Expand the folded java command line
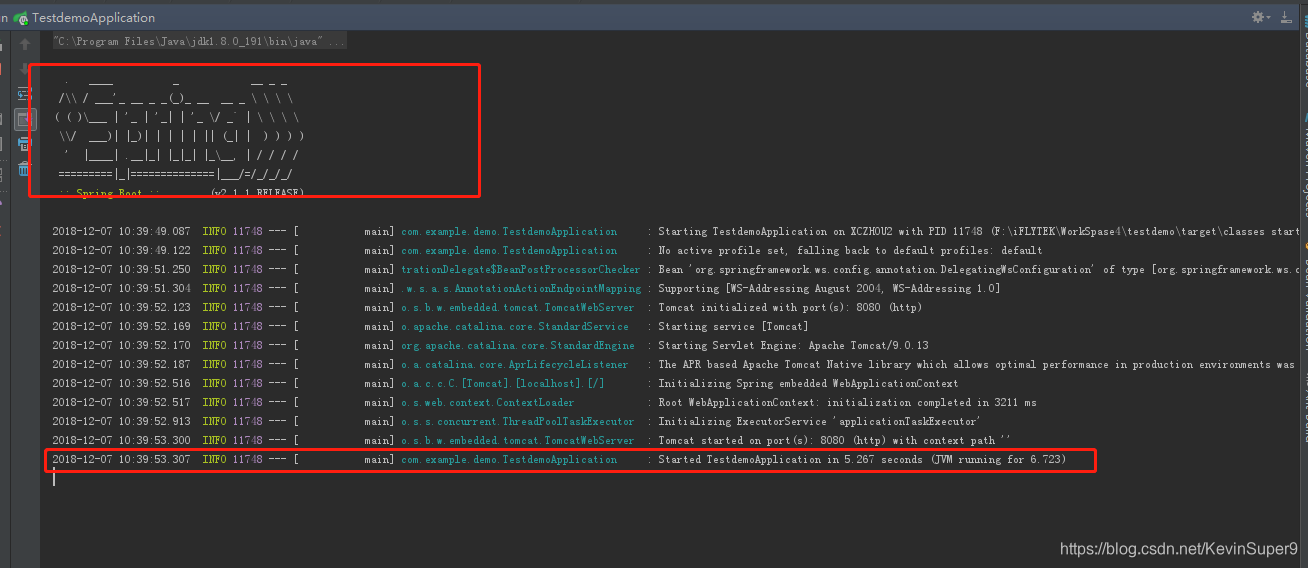The height and width of the screenshot is (568, 1308). click(200, 42)
